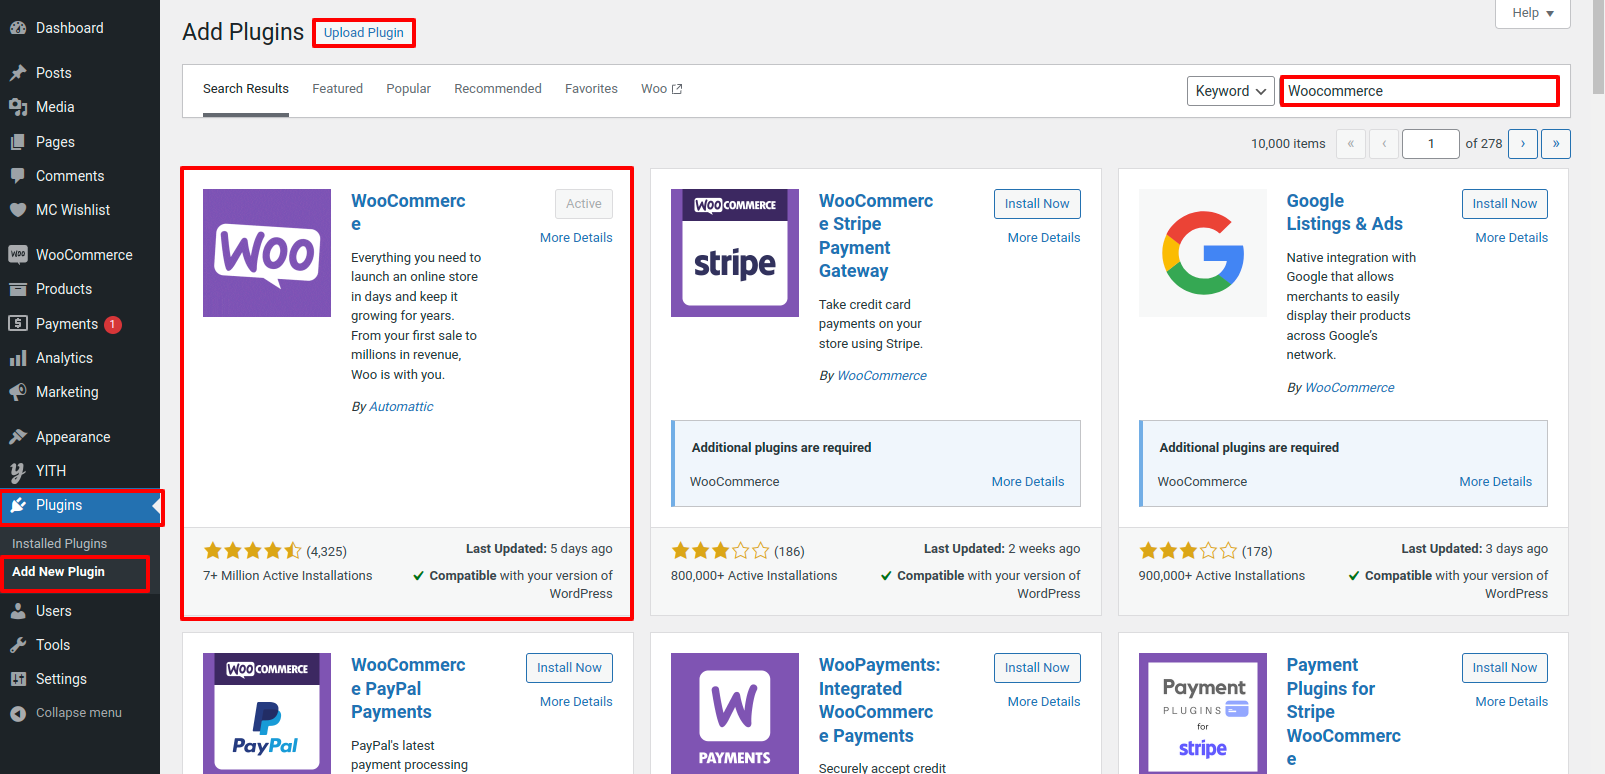Open the Woo external link tab
Screen dimensions: 1605x774
661,89
